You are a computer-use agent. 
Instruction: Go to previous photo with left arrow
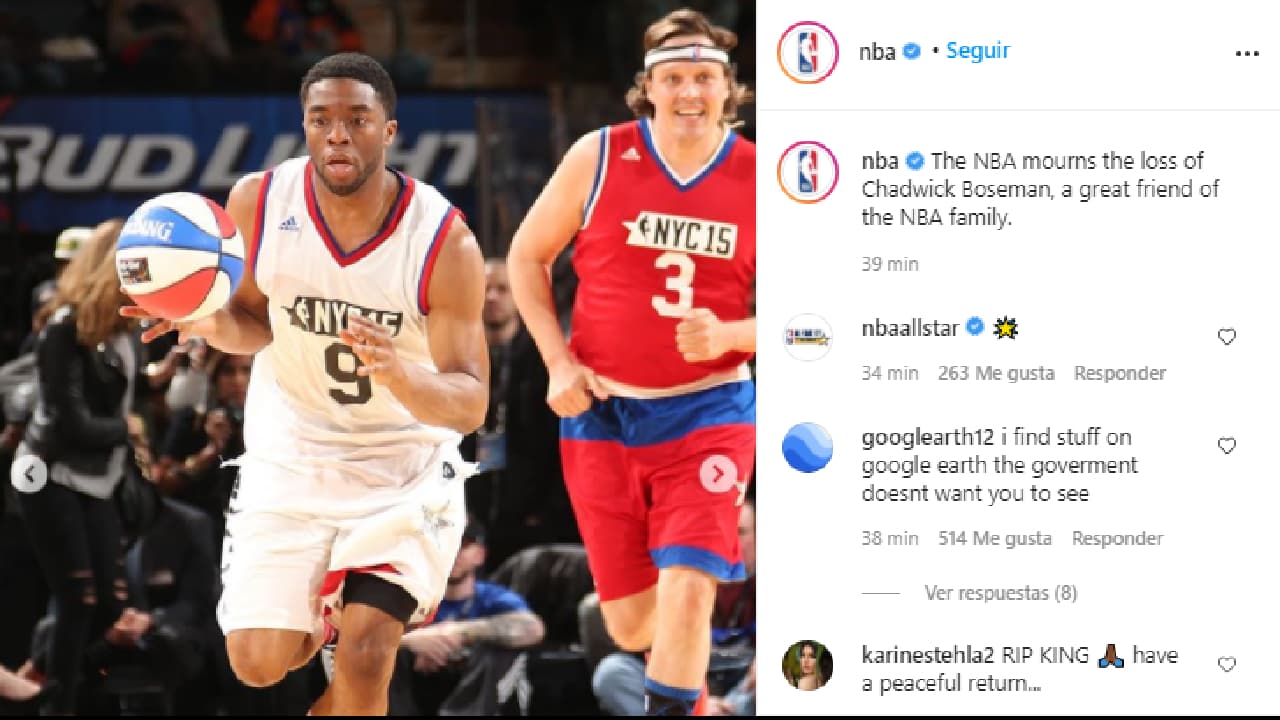coord(29,473)
